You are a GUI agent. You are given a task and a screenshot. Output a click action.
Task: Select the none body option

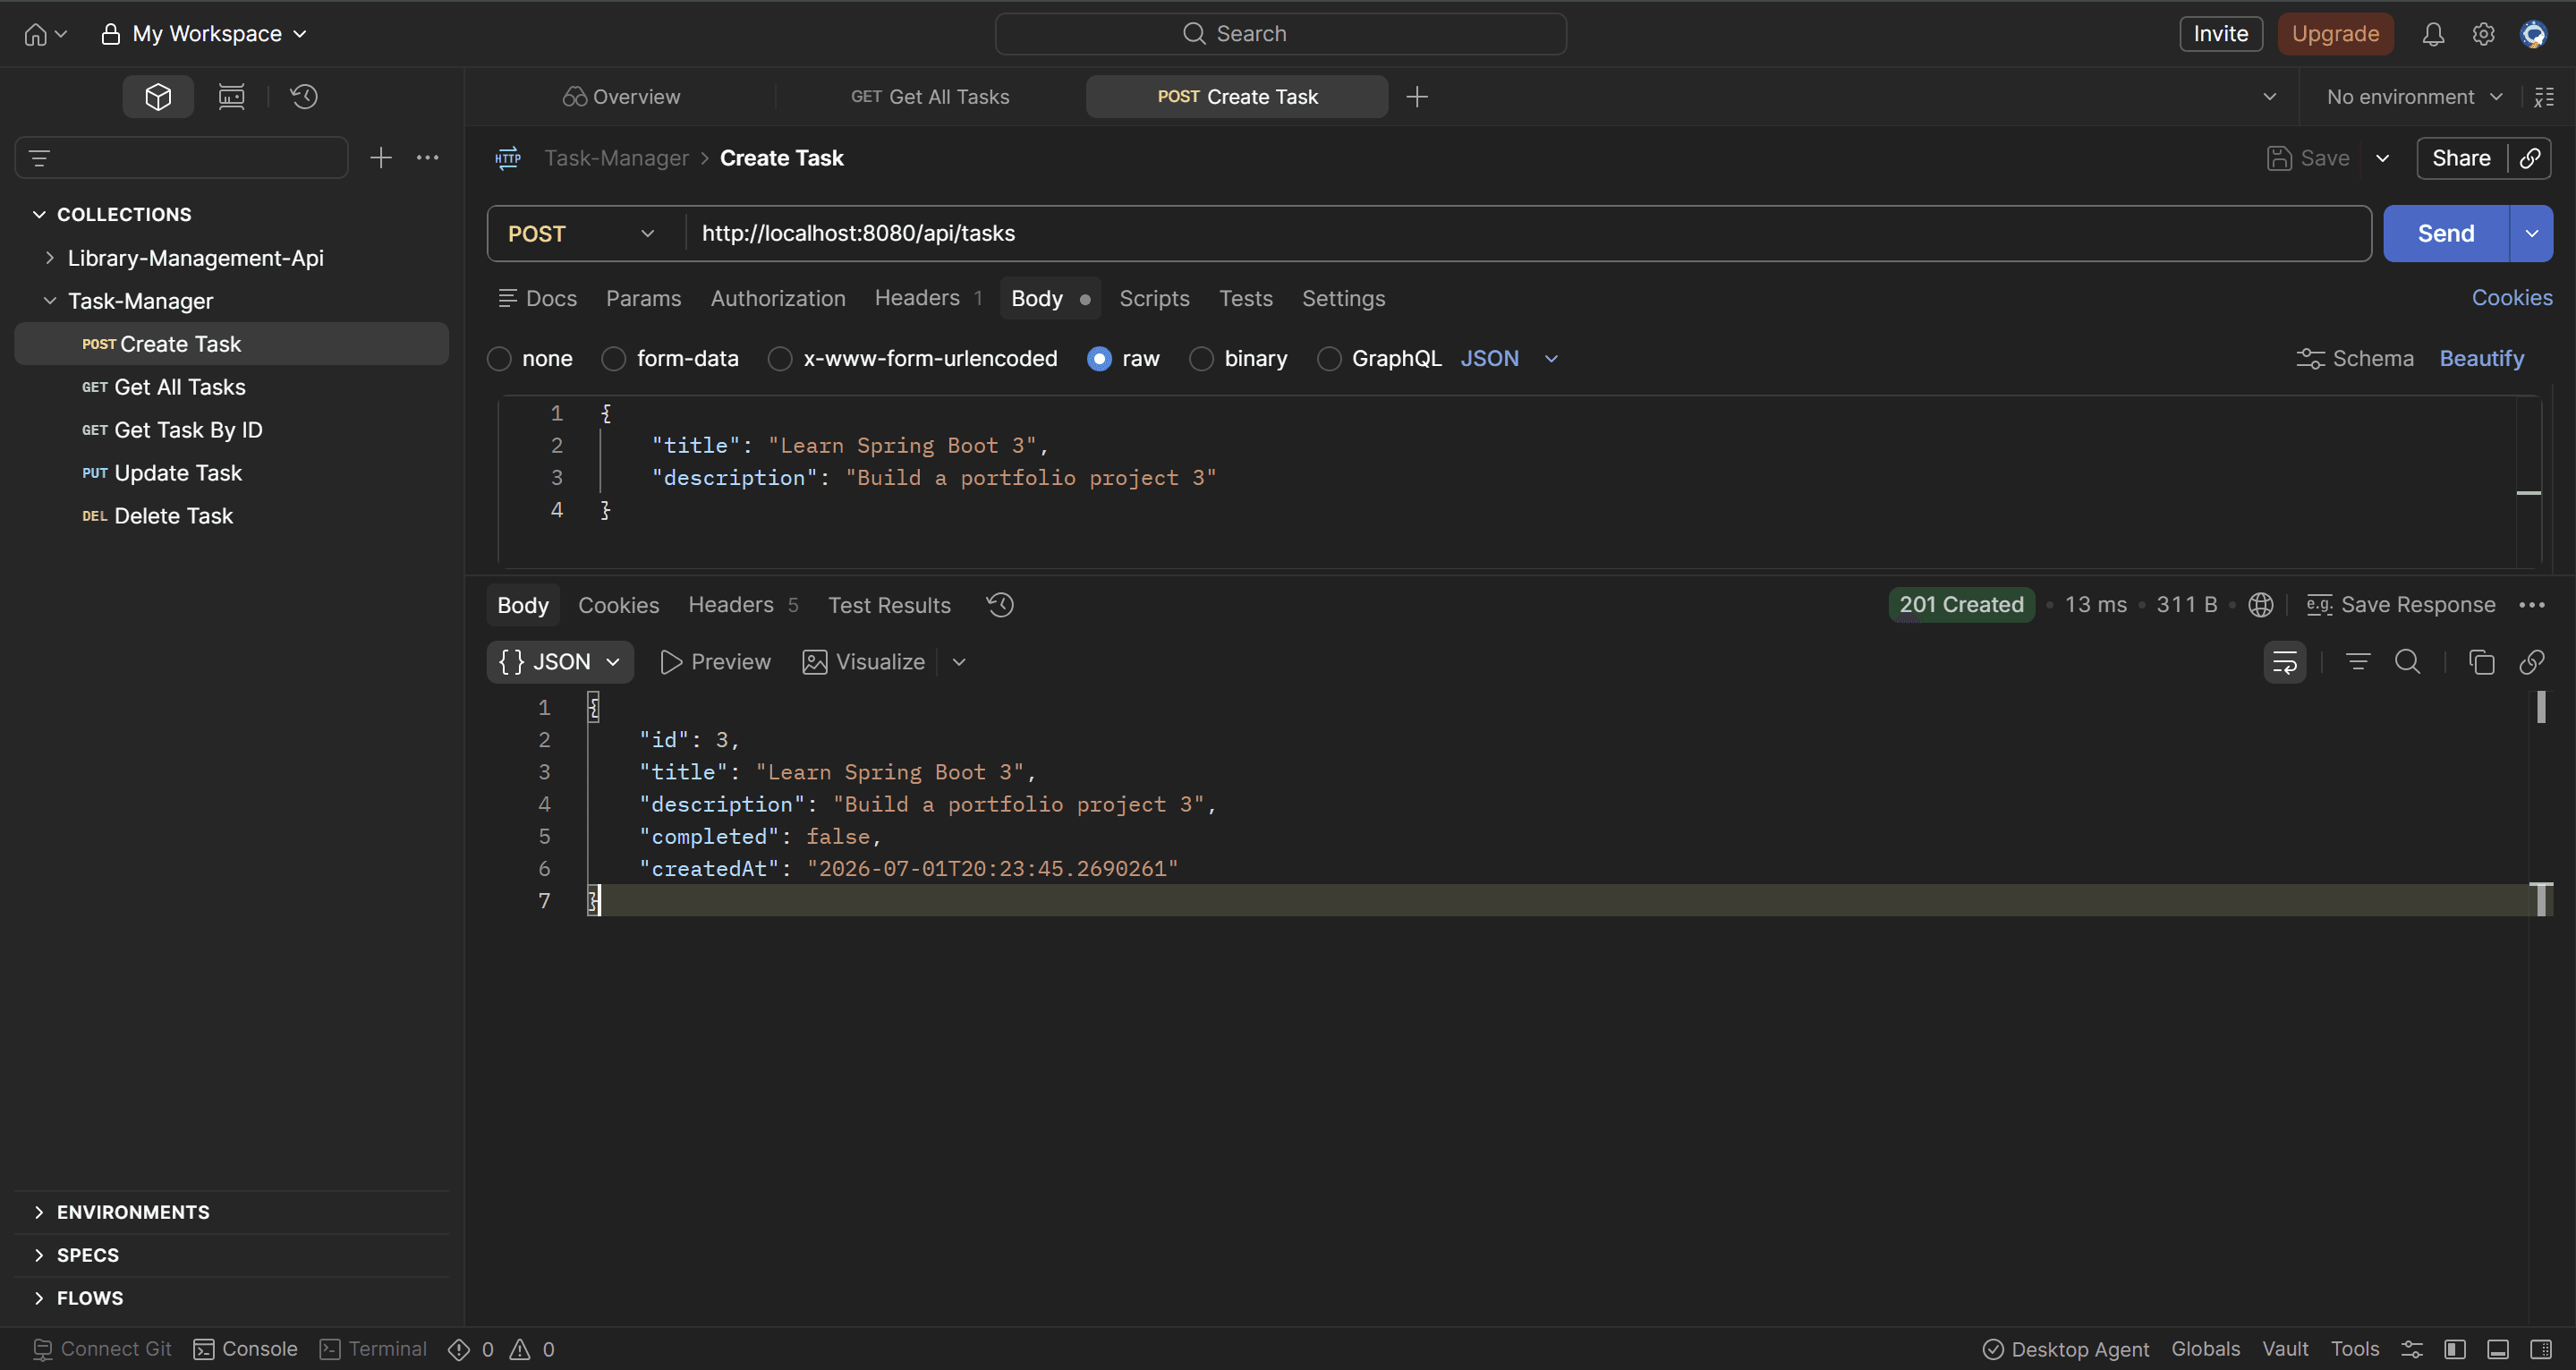499,358
